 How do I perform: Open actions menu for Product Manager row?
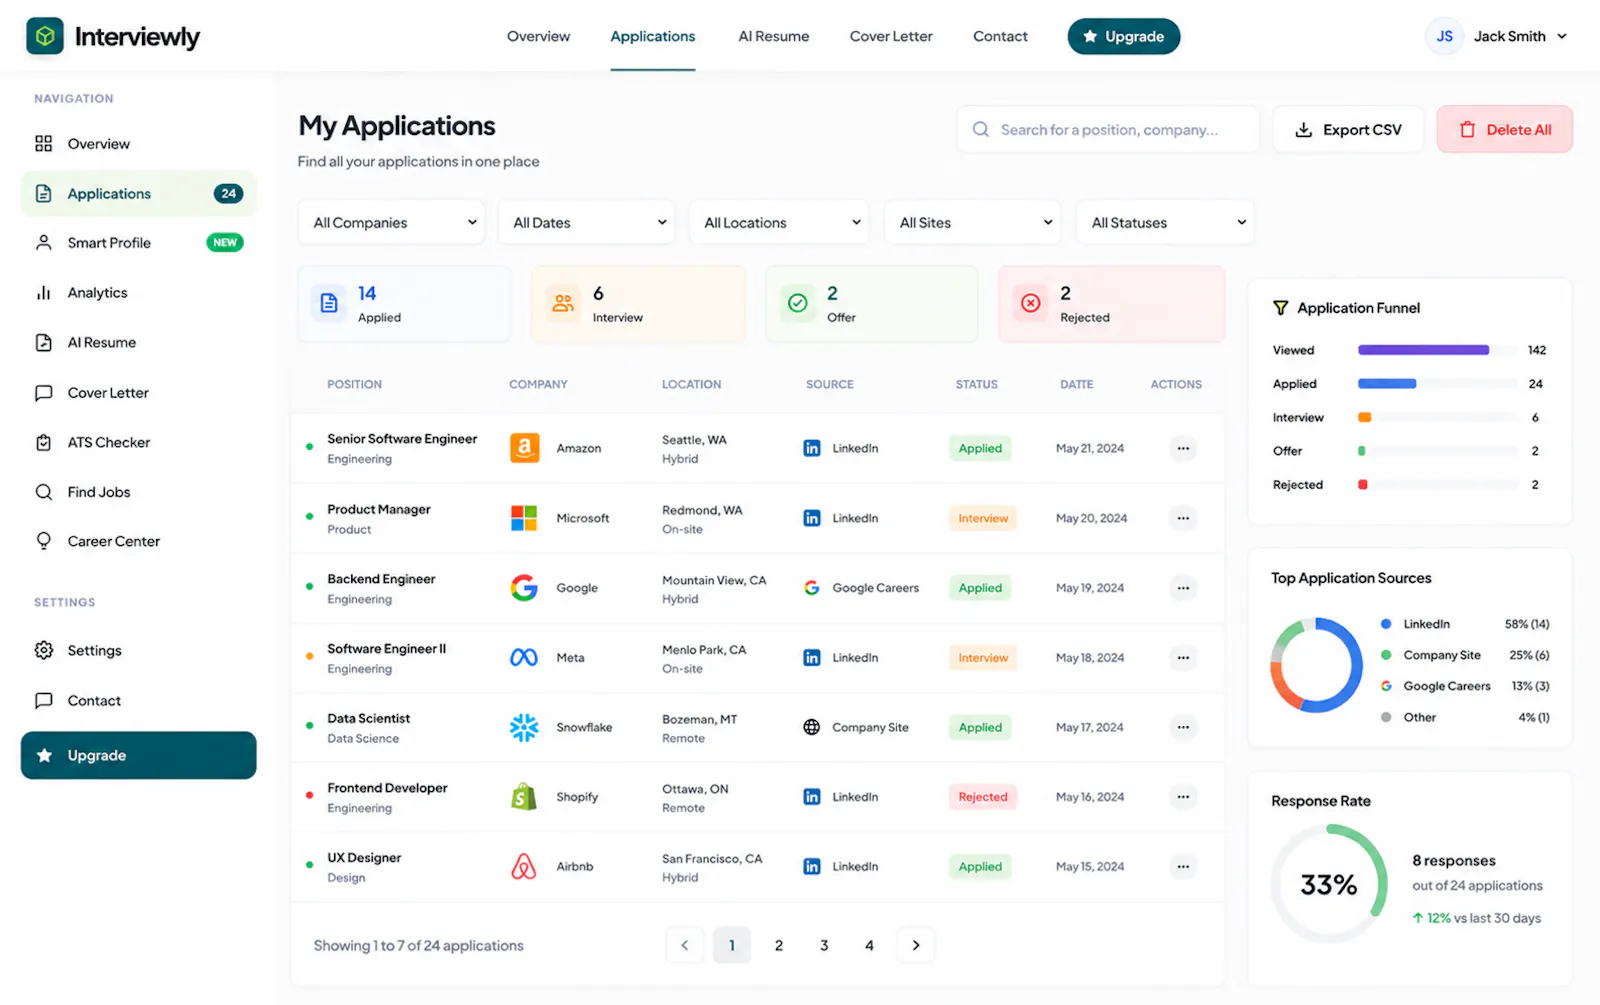pyautogui.click(x=1183, y=518)
